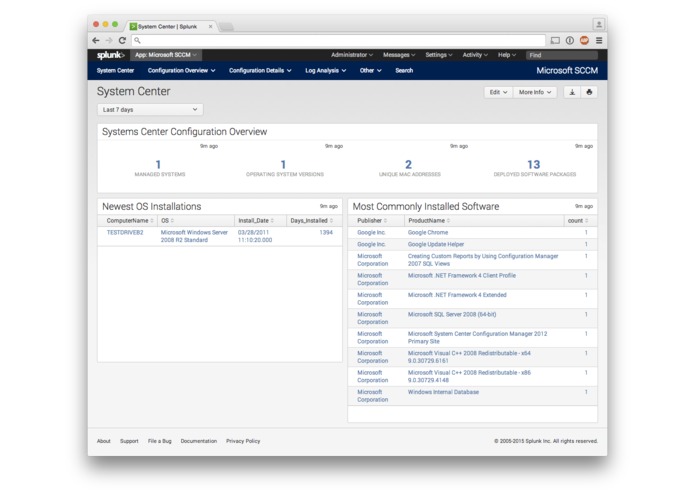
Task: Click the TESTDRIVEB2 computer name
Action: point(125,232)
